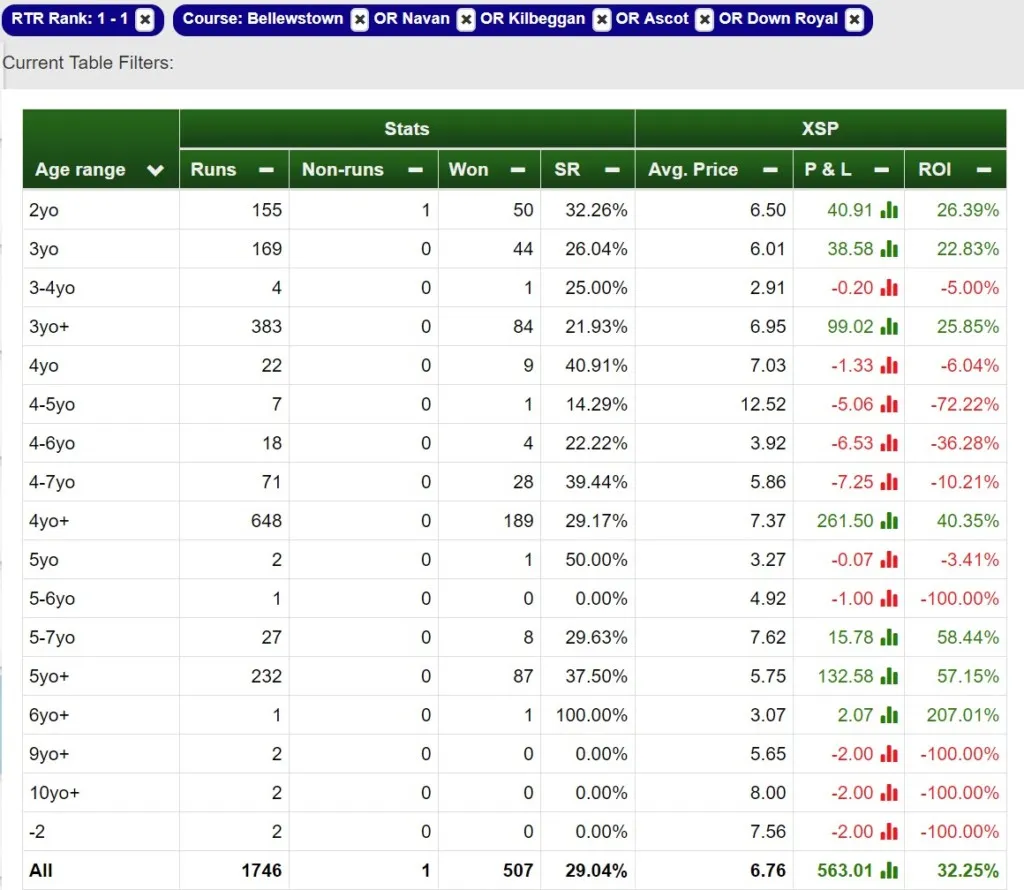The height and width of the screenshot is (890, 1024).
Task: Open P&L chart icon for 4-7yo row
Action: click(x=889, y=482)
